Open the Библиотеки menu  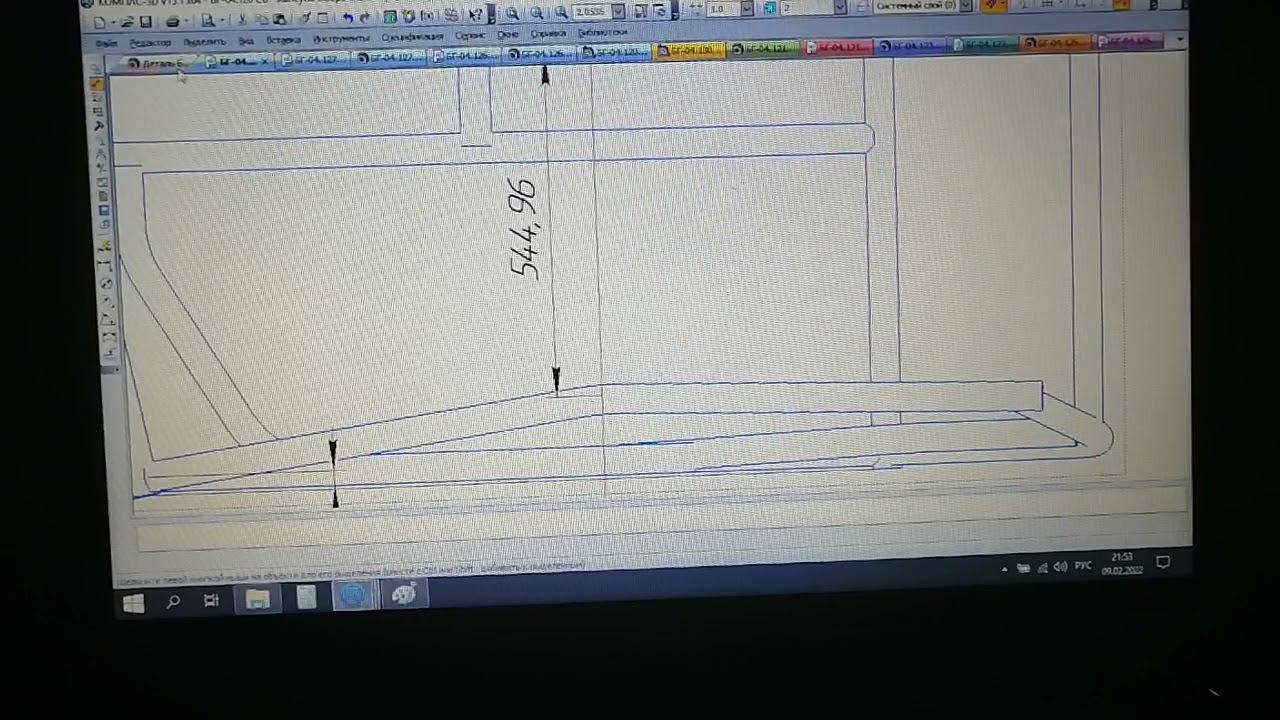point(602,32)
